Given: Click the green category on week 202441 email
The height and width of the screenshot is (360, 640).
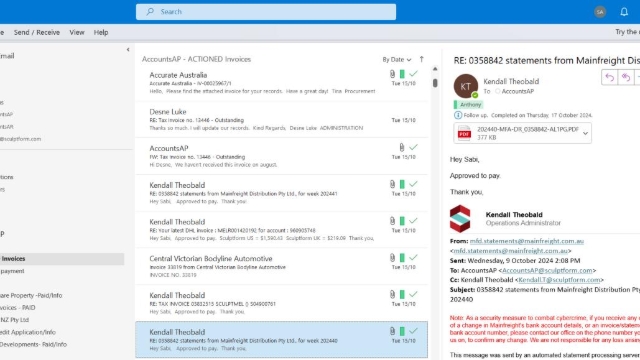Looking at the screenshot, I should click(402, 184).
